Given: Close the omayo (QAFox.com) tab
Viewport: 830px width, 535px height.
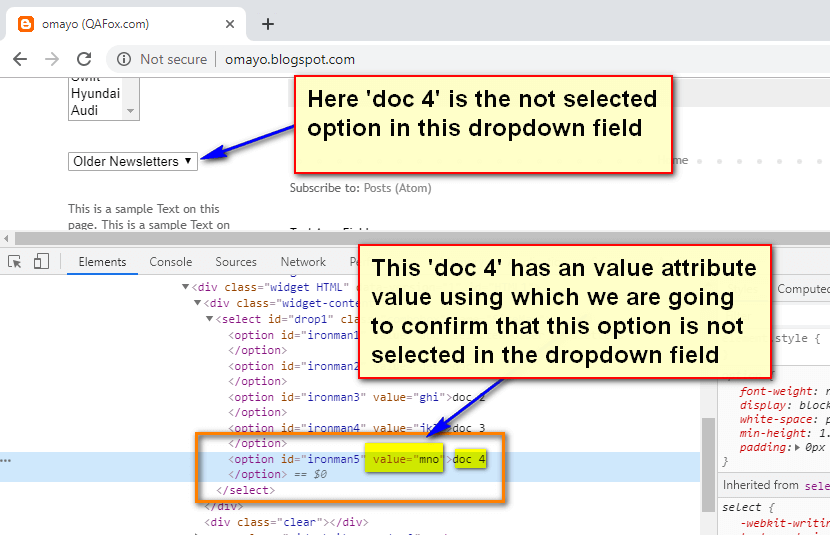Looking at the screenshot, I should 230,24.
